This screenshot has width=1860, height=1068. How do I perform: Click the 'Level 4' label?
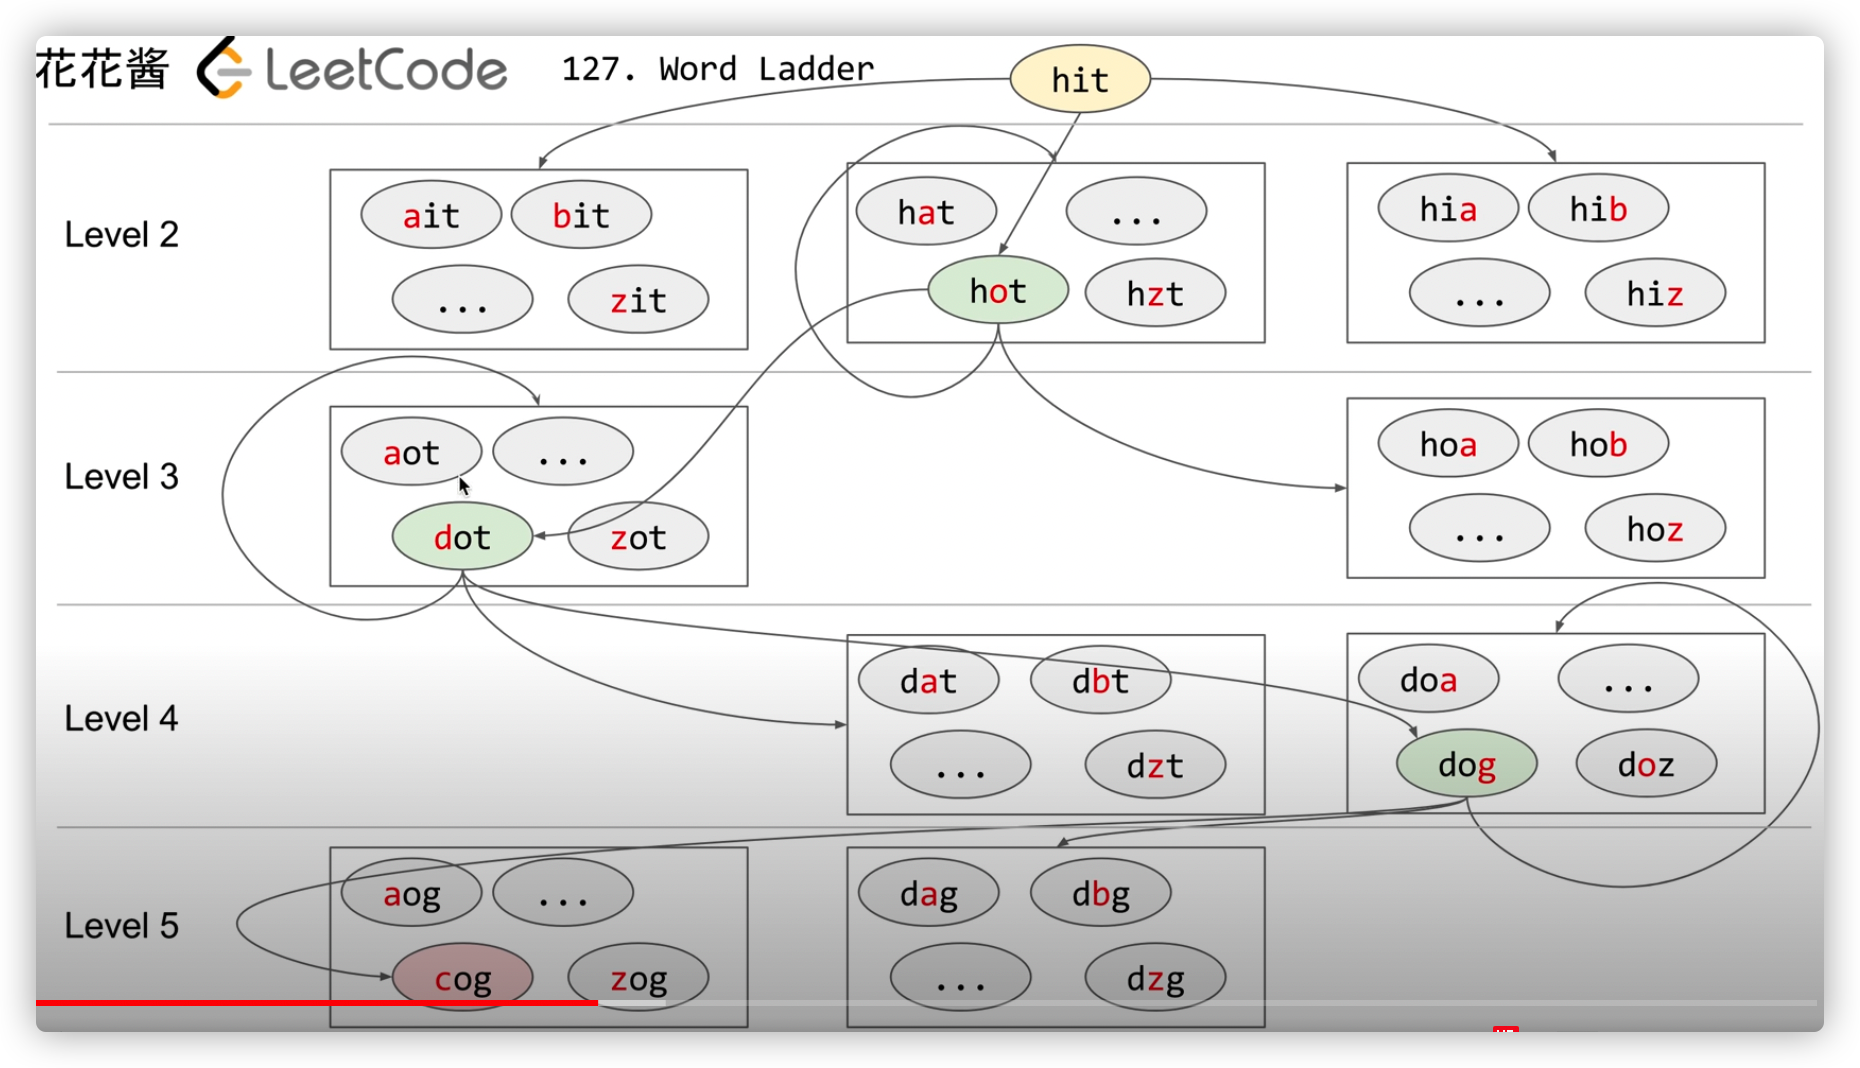point(121,718)
